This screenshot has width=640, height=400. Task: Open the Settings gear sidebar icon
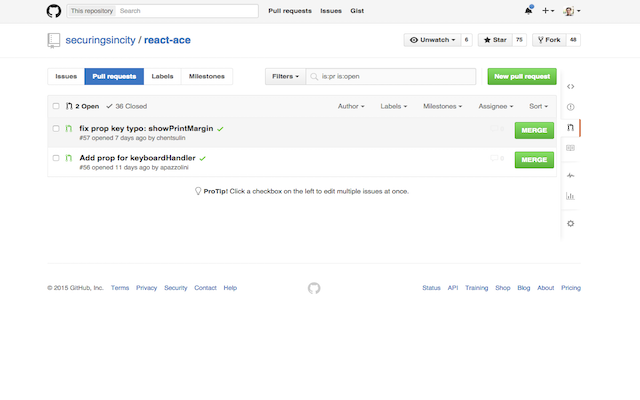(x=571, y=223)
